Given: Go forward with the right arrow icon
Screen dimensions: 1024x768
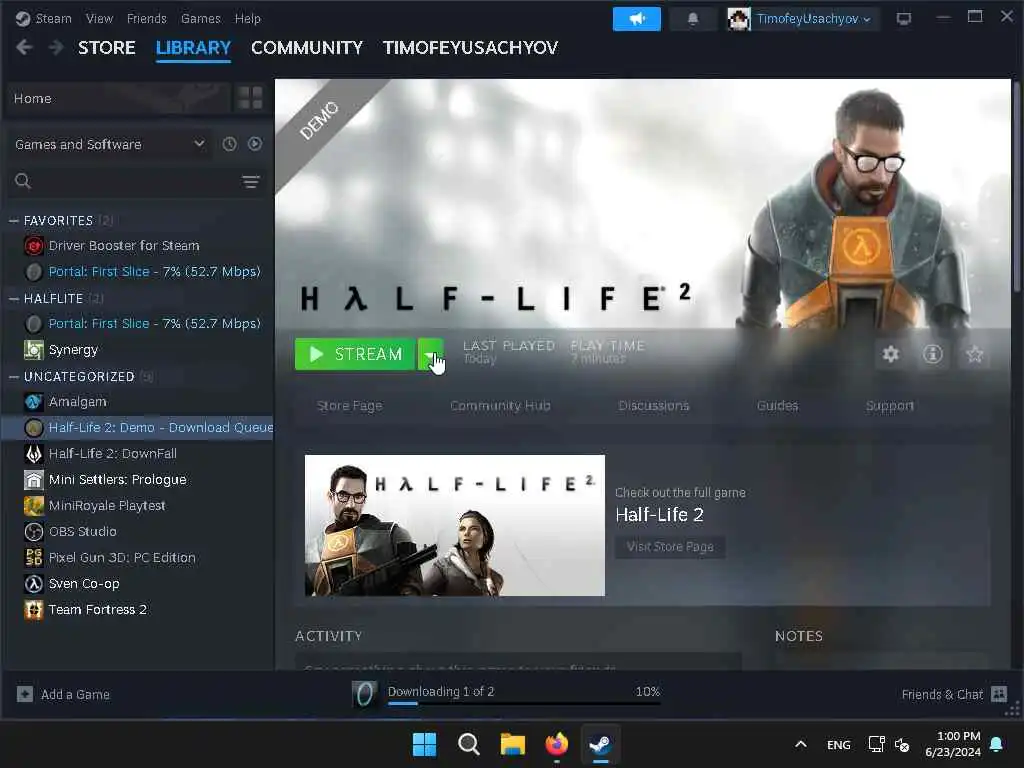Looking at the screenshot, I should point(56,47).
